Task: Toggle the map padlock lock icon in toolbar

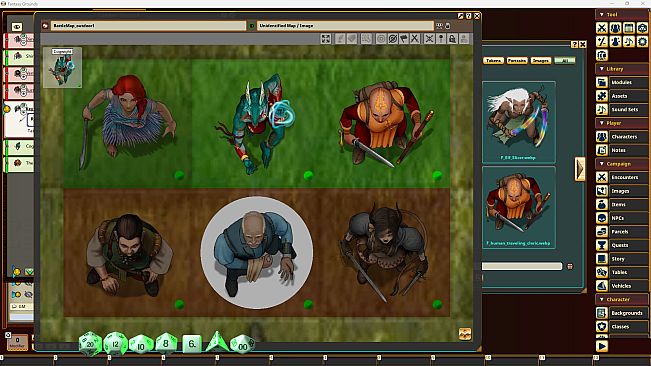Action: (452, 39)
